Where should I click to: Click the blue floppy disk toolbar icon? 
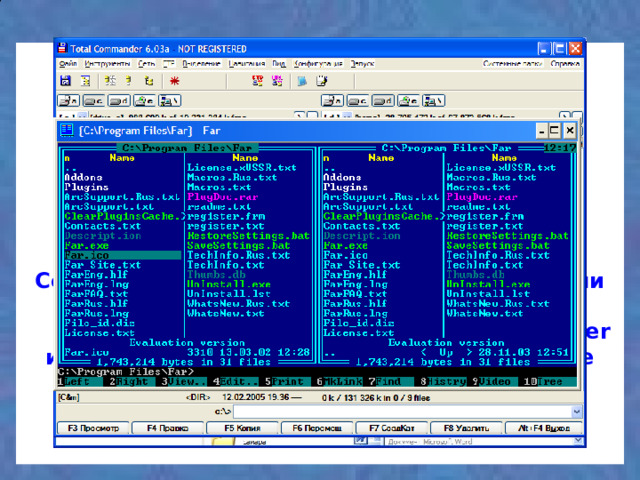pyautogui.click(x=65, y=81)
